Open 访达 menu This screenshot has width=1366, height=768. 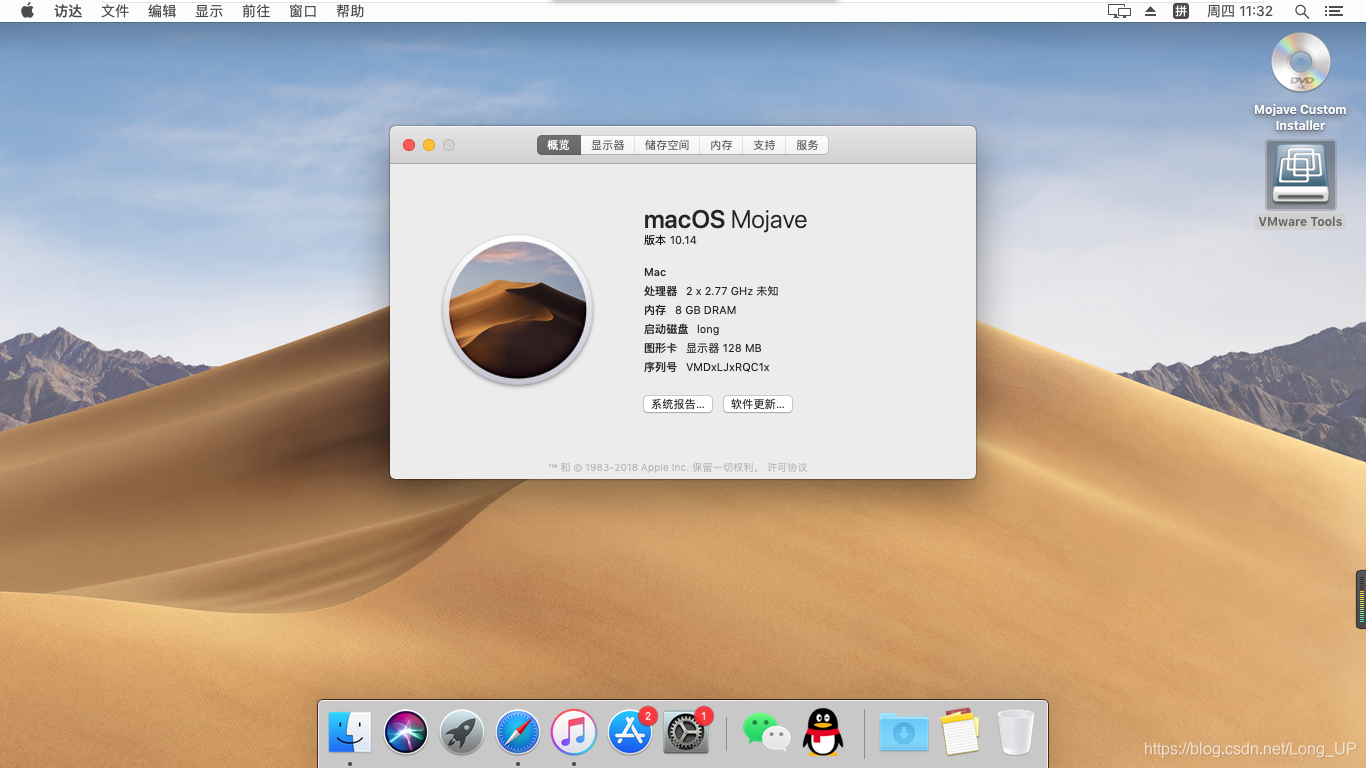pos(68,11)
